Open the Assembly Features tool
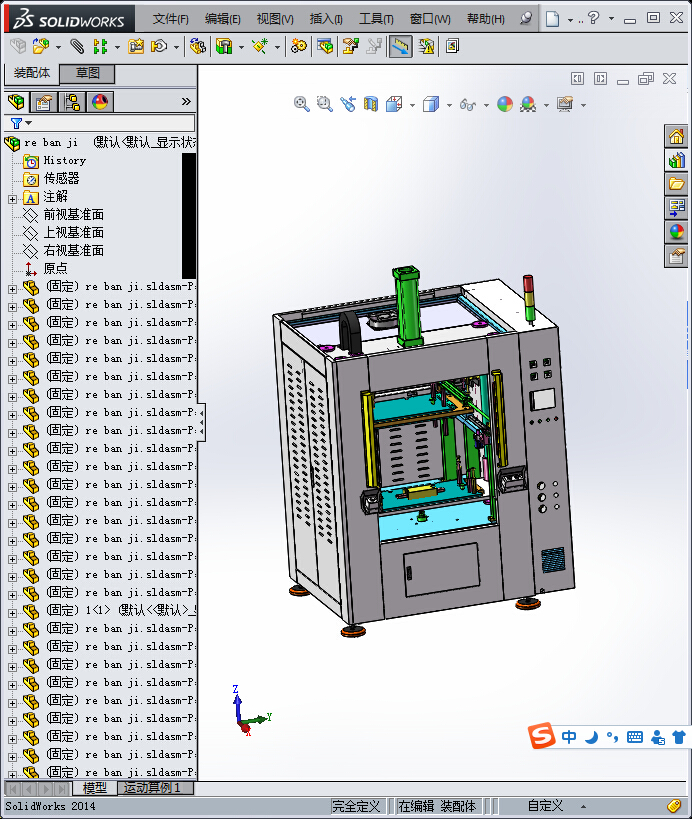 (x=224, y=46)
